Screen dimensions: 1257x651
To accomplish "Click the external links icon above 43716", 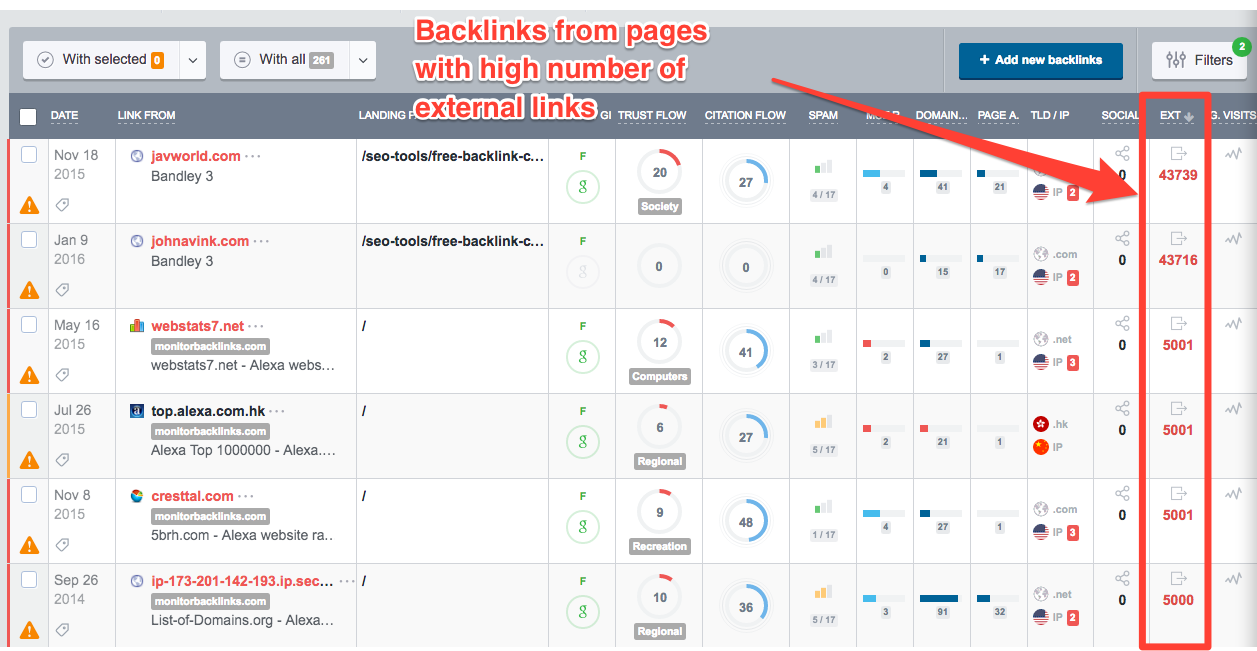I will [x=1178, y=239].
